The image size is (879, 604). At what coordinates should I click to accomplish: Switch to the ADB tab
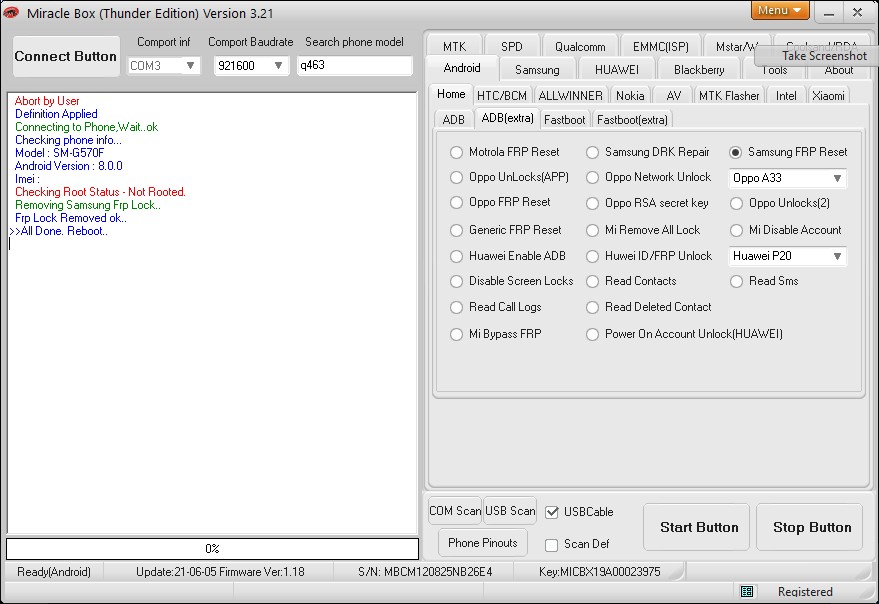pyautogui.click(x=454, y=120)
